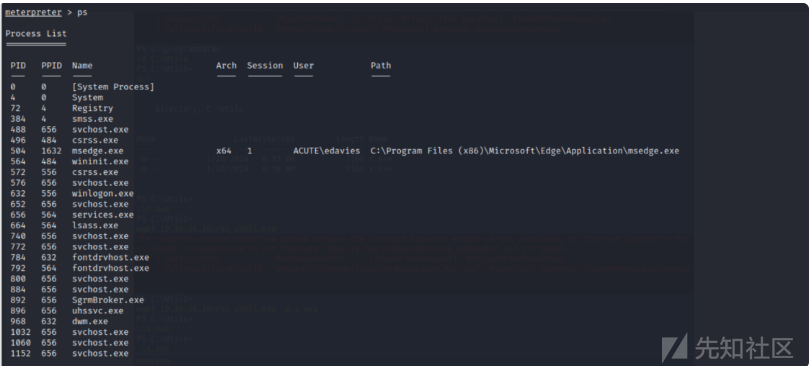Click the msedge.exe Program Files path
The height and width of the screenshot is (366, 809).
525,151
